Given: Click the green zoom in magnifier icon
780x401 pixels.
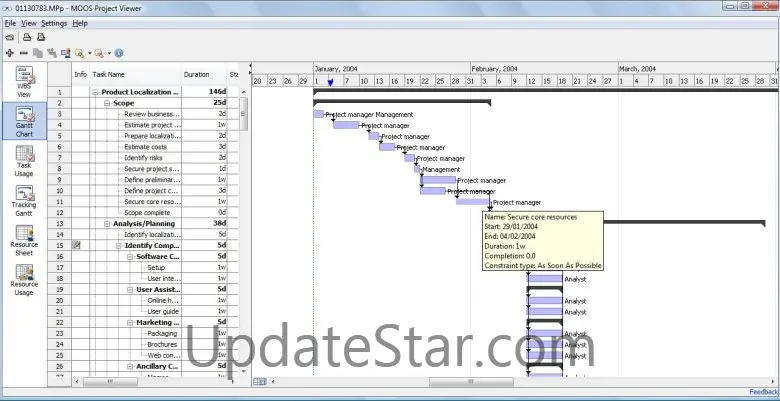Looking at the screenshot, I should [79, 53].
